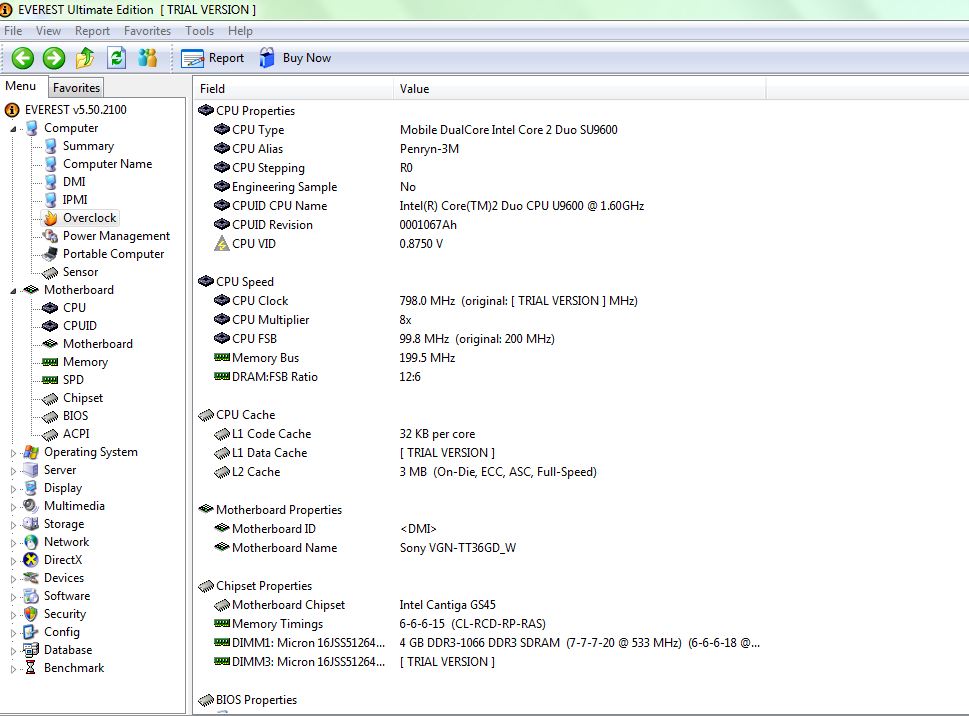Open the File menu
This screenshot has height=716, width=969.
13,31
